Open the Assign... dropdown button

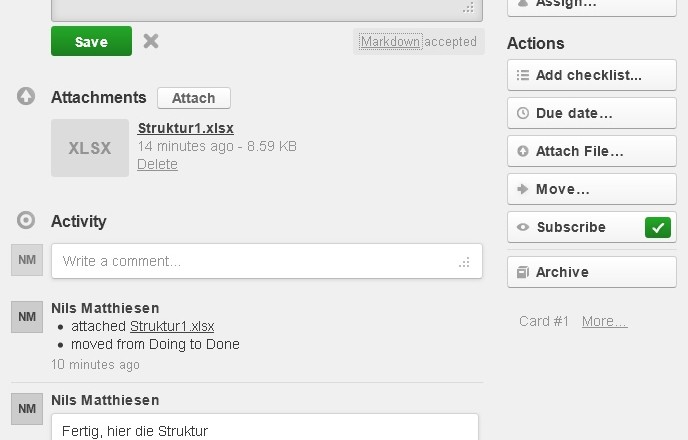pos(592,4)
